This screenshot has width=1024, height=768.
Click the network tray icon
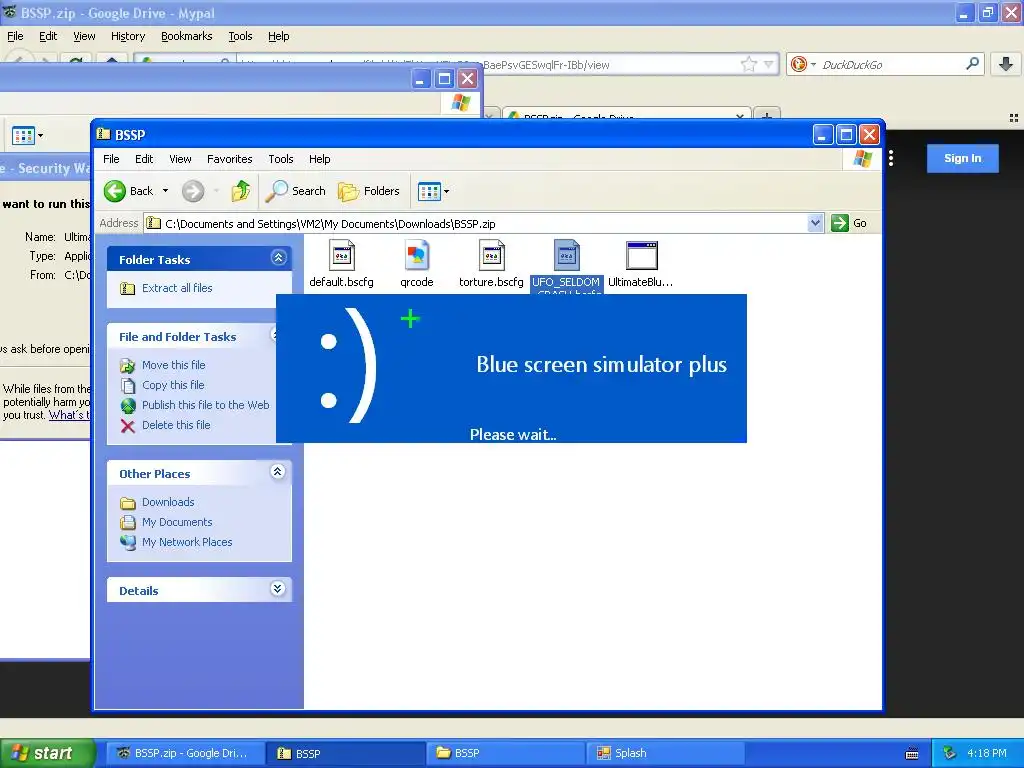tap(950, 753)
